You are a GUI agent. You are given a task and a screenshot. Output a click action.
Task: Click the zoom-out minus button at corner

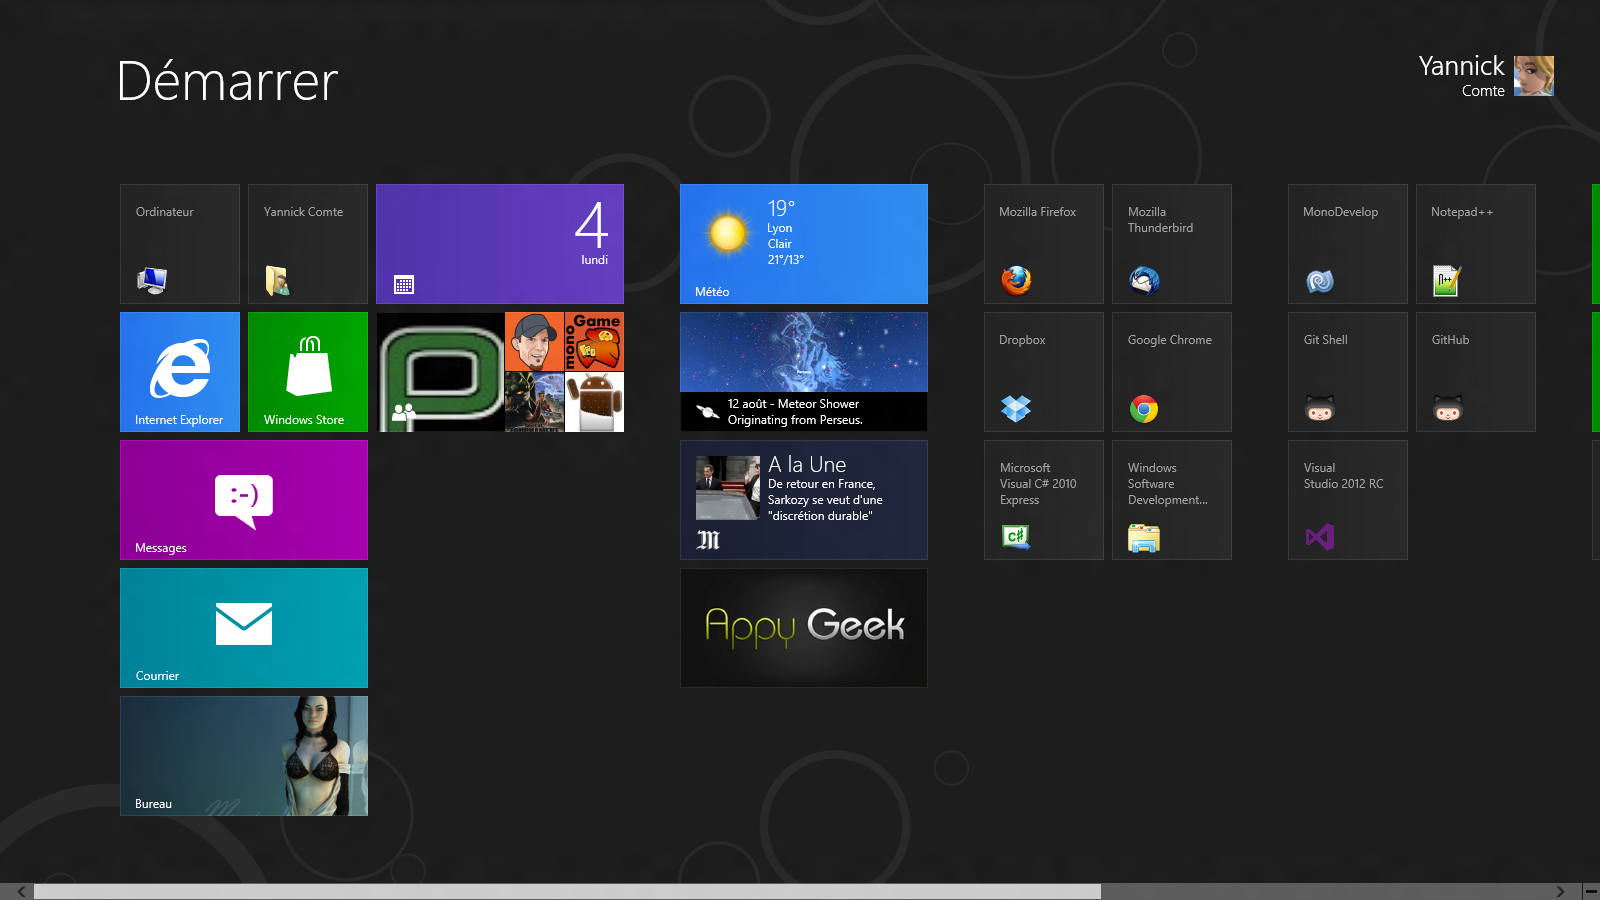pos(1591,892)
